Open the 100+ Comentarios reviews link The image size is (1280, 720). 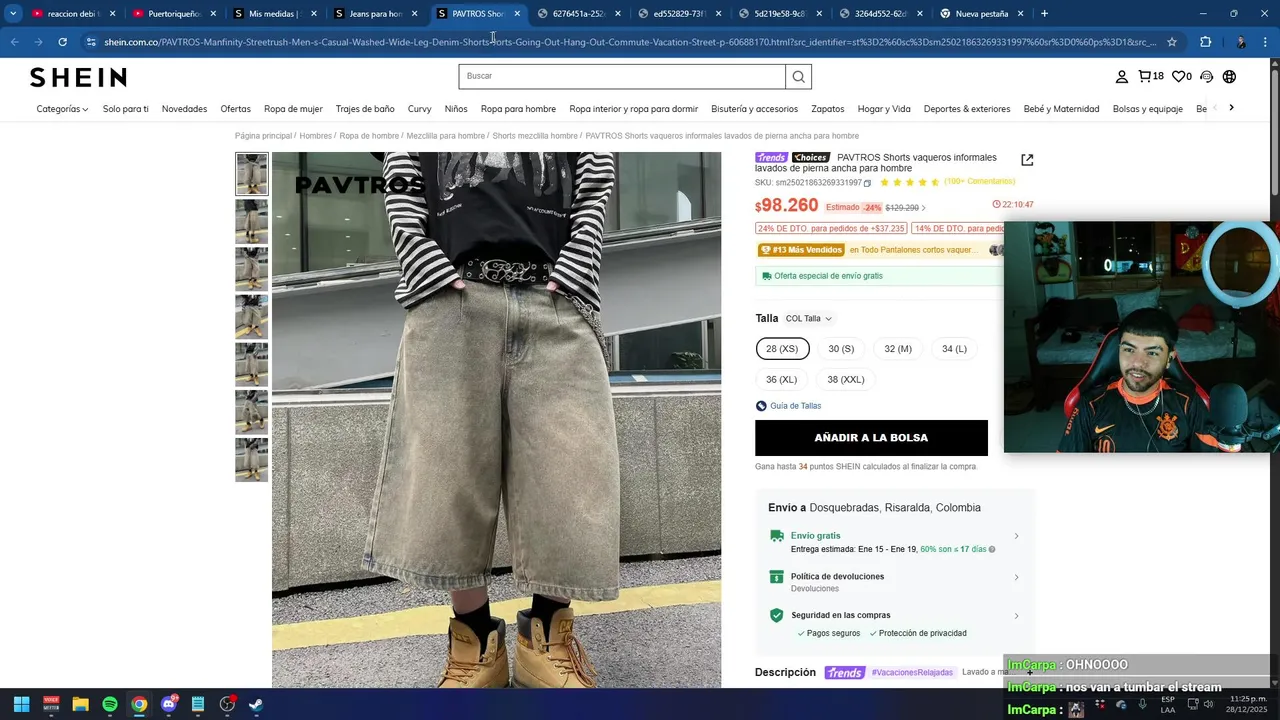(979, 182)
